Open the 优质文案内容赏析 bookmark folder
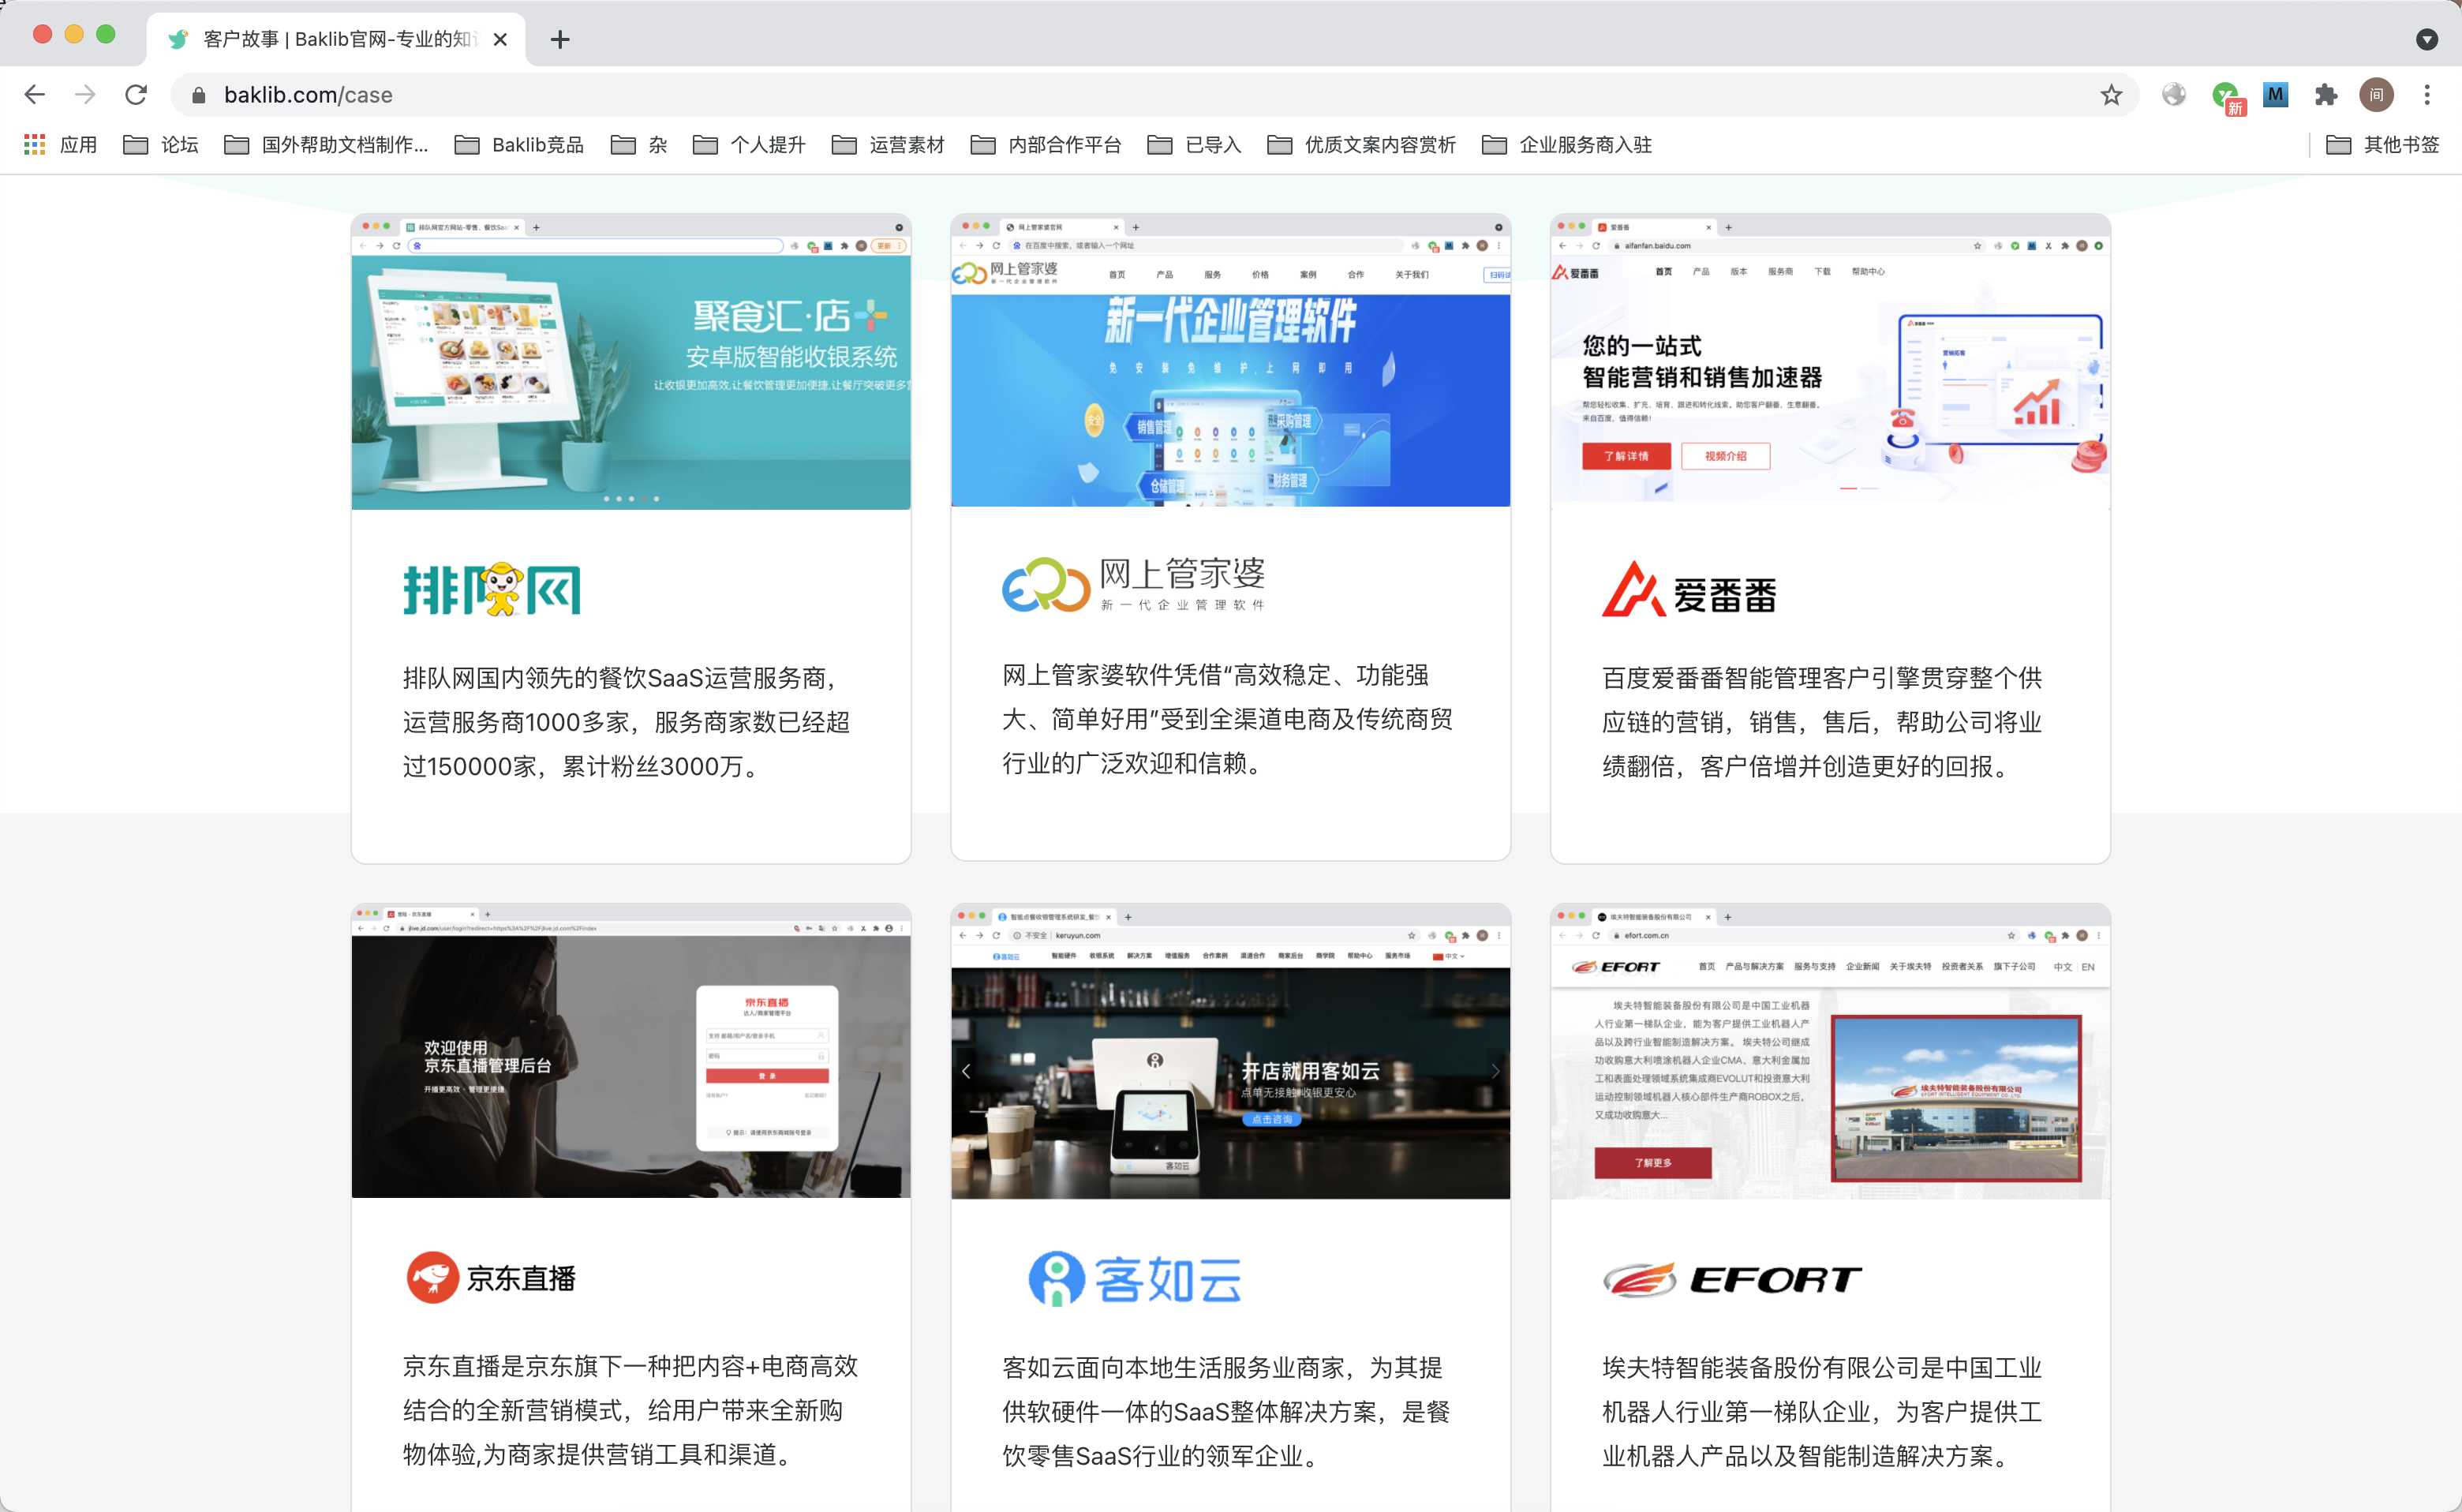The image size is (2462, 1512). click(1361, 145)
